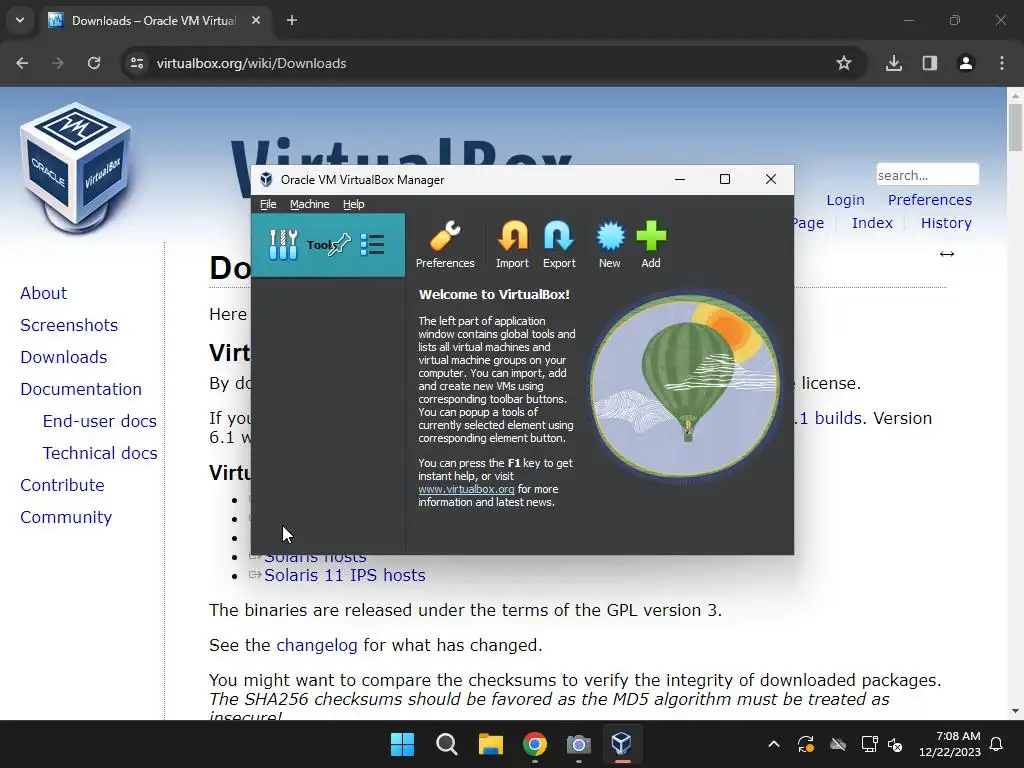Bookmark this page with star icon

(844, 63)
